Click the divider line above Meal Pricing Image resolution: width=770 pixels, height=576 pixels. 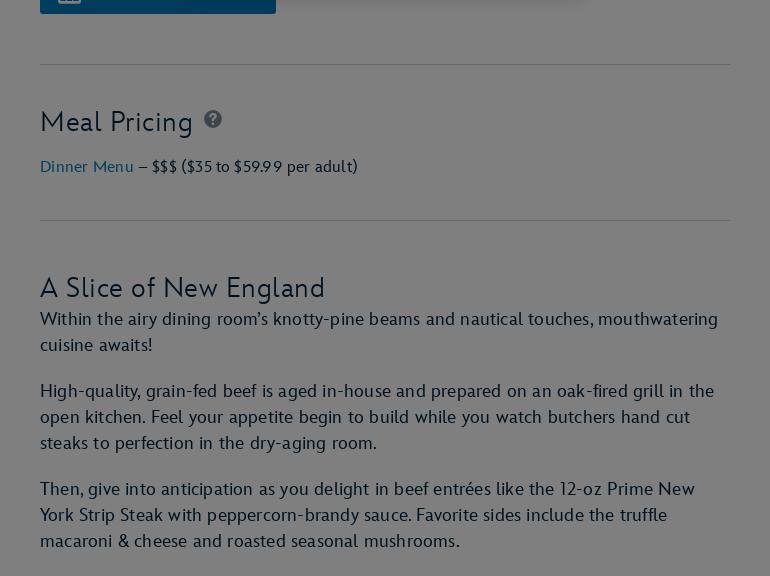tap(384, 65)
